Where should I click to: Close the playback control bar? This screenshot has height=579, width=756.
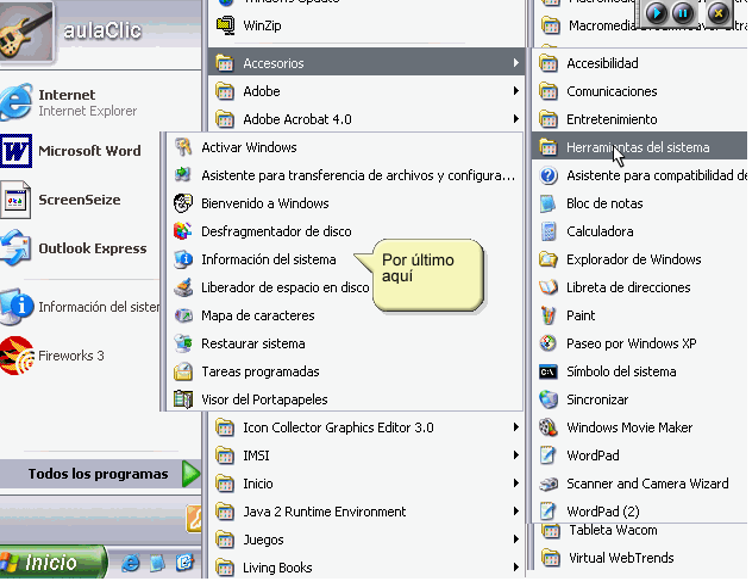pos(718,13)
